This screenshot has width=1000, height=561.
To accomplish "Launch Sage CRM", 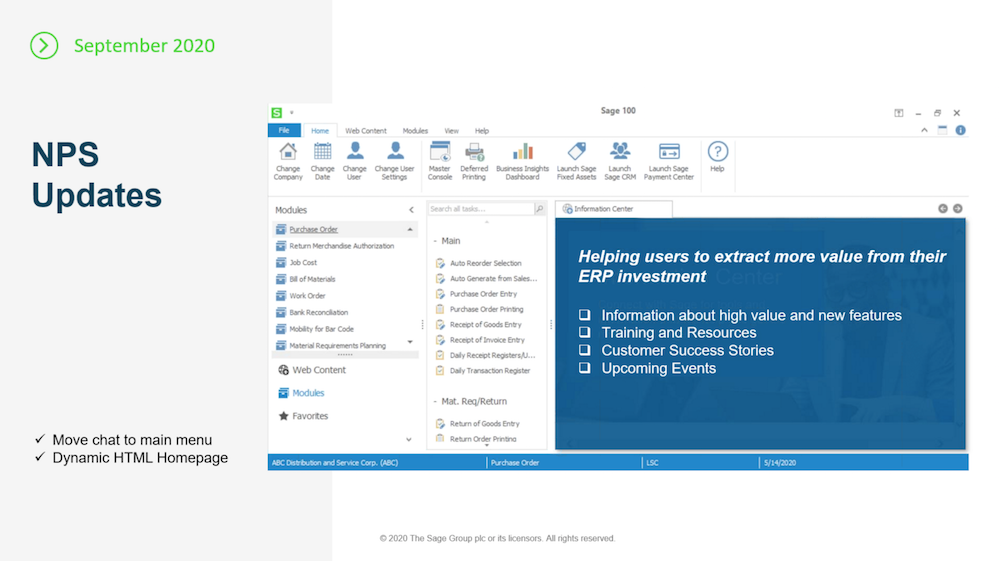I will (620, 161).
